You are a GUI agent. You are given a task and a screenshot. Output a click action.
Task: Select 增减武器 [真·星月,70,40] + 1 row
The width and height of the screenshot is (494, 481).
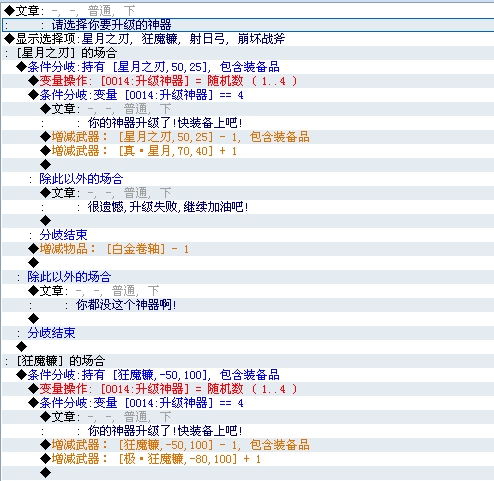pyautogui.click(x=248, y=151)
